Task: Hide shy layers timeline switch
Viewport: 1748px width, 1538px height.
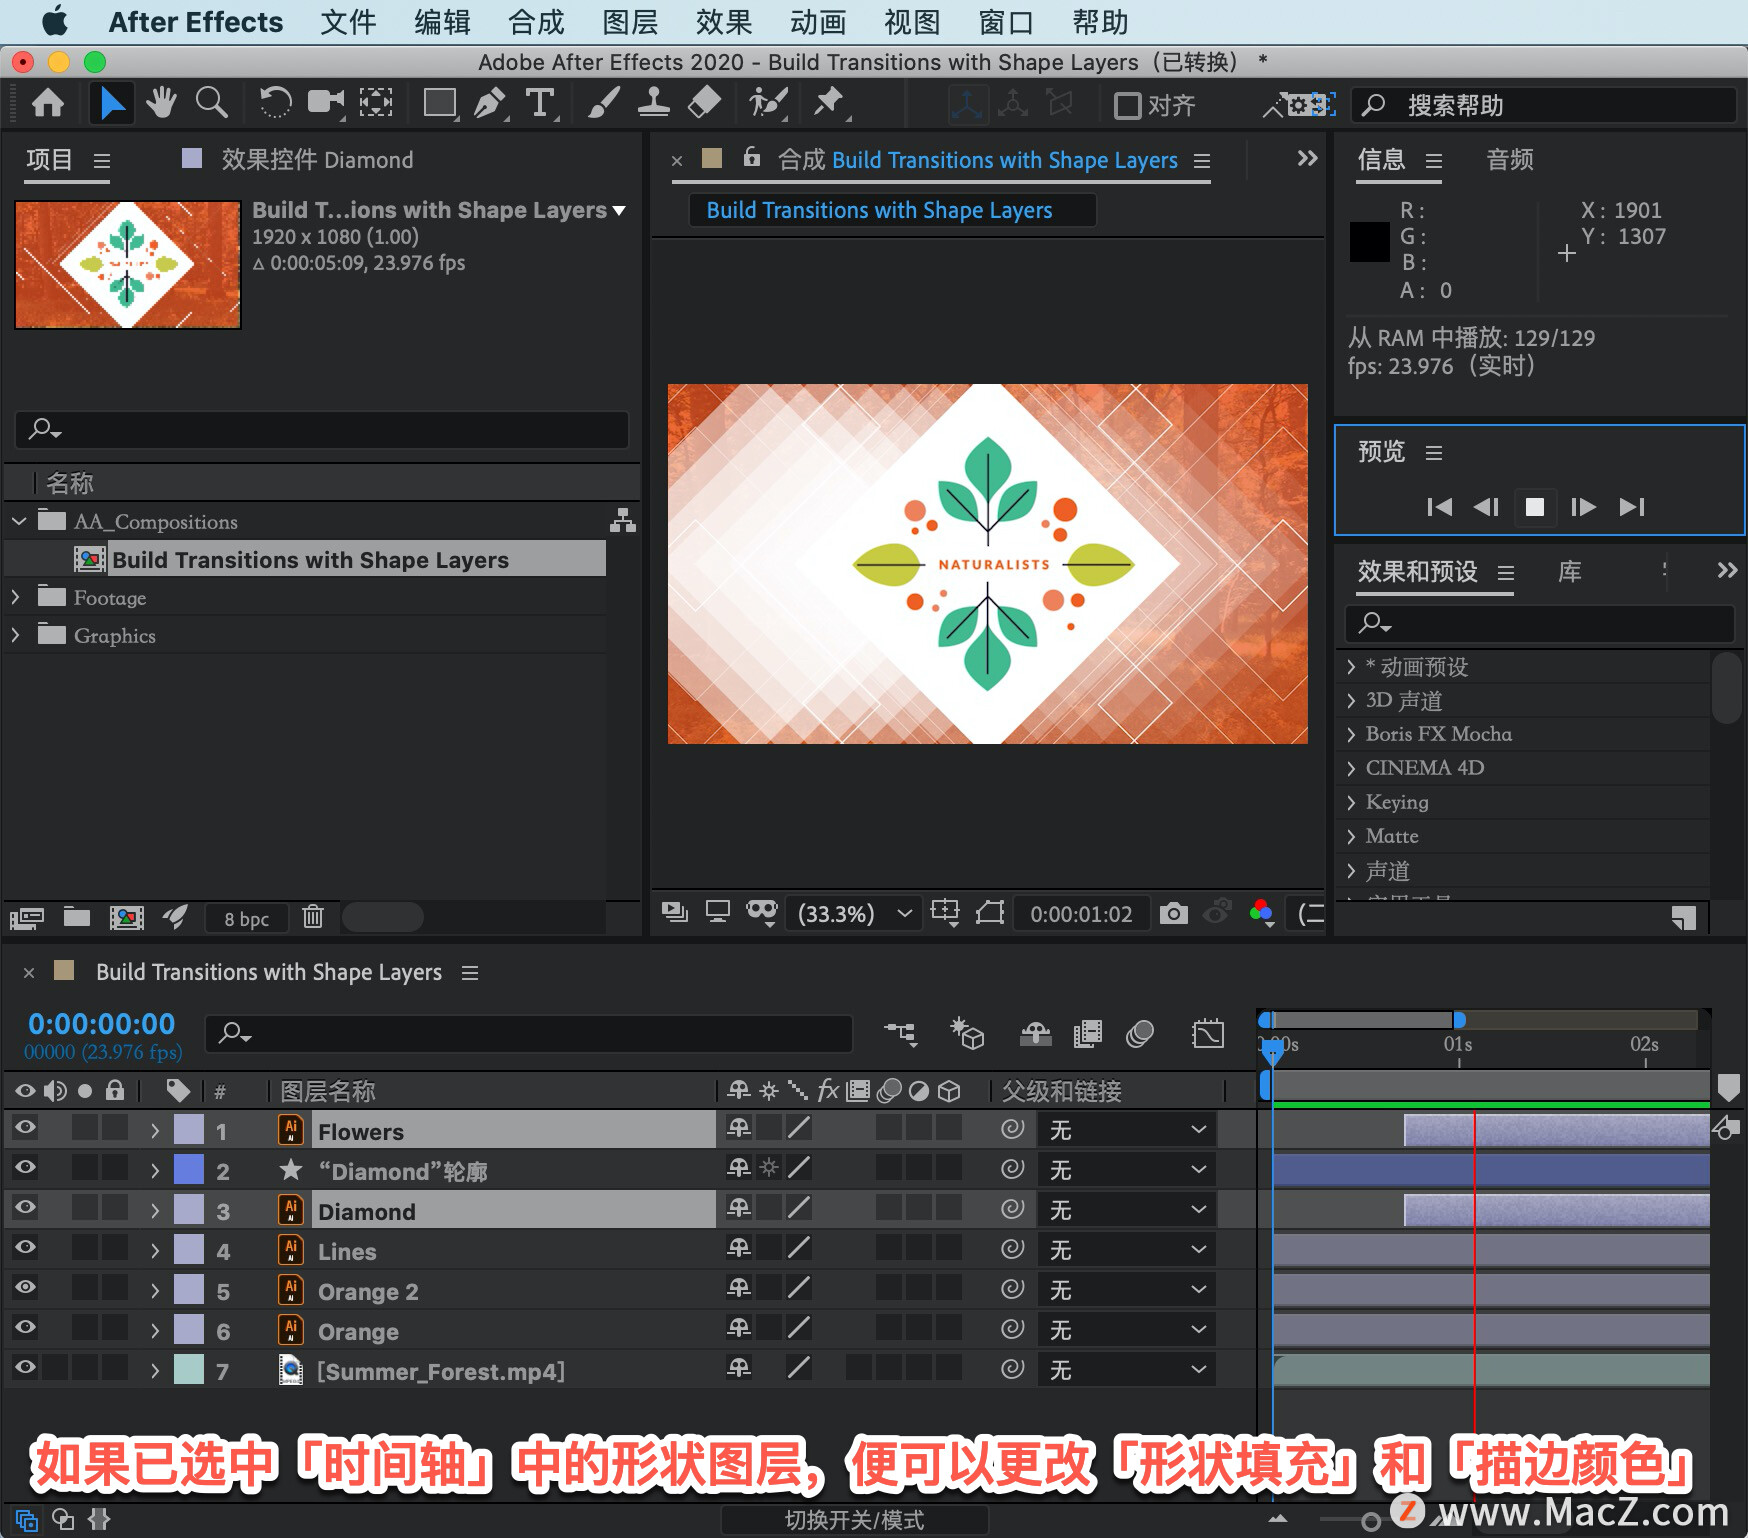Action: pyautogui.click(x=1035, y=1033)
